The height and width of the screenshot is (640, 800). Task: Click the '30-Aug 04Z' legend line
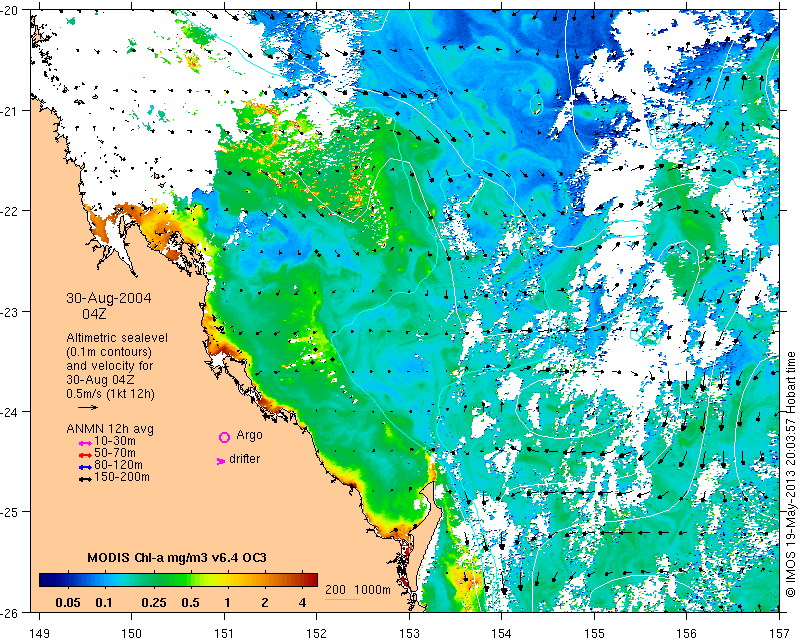pyautogui.click(x=100, y=380)
